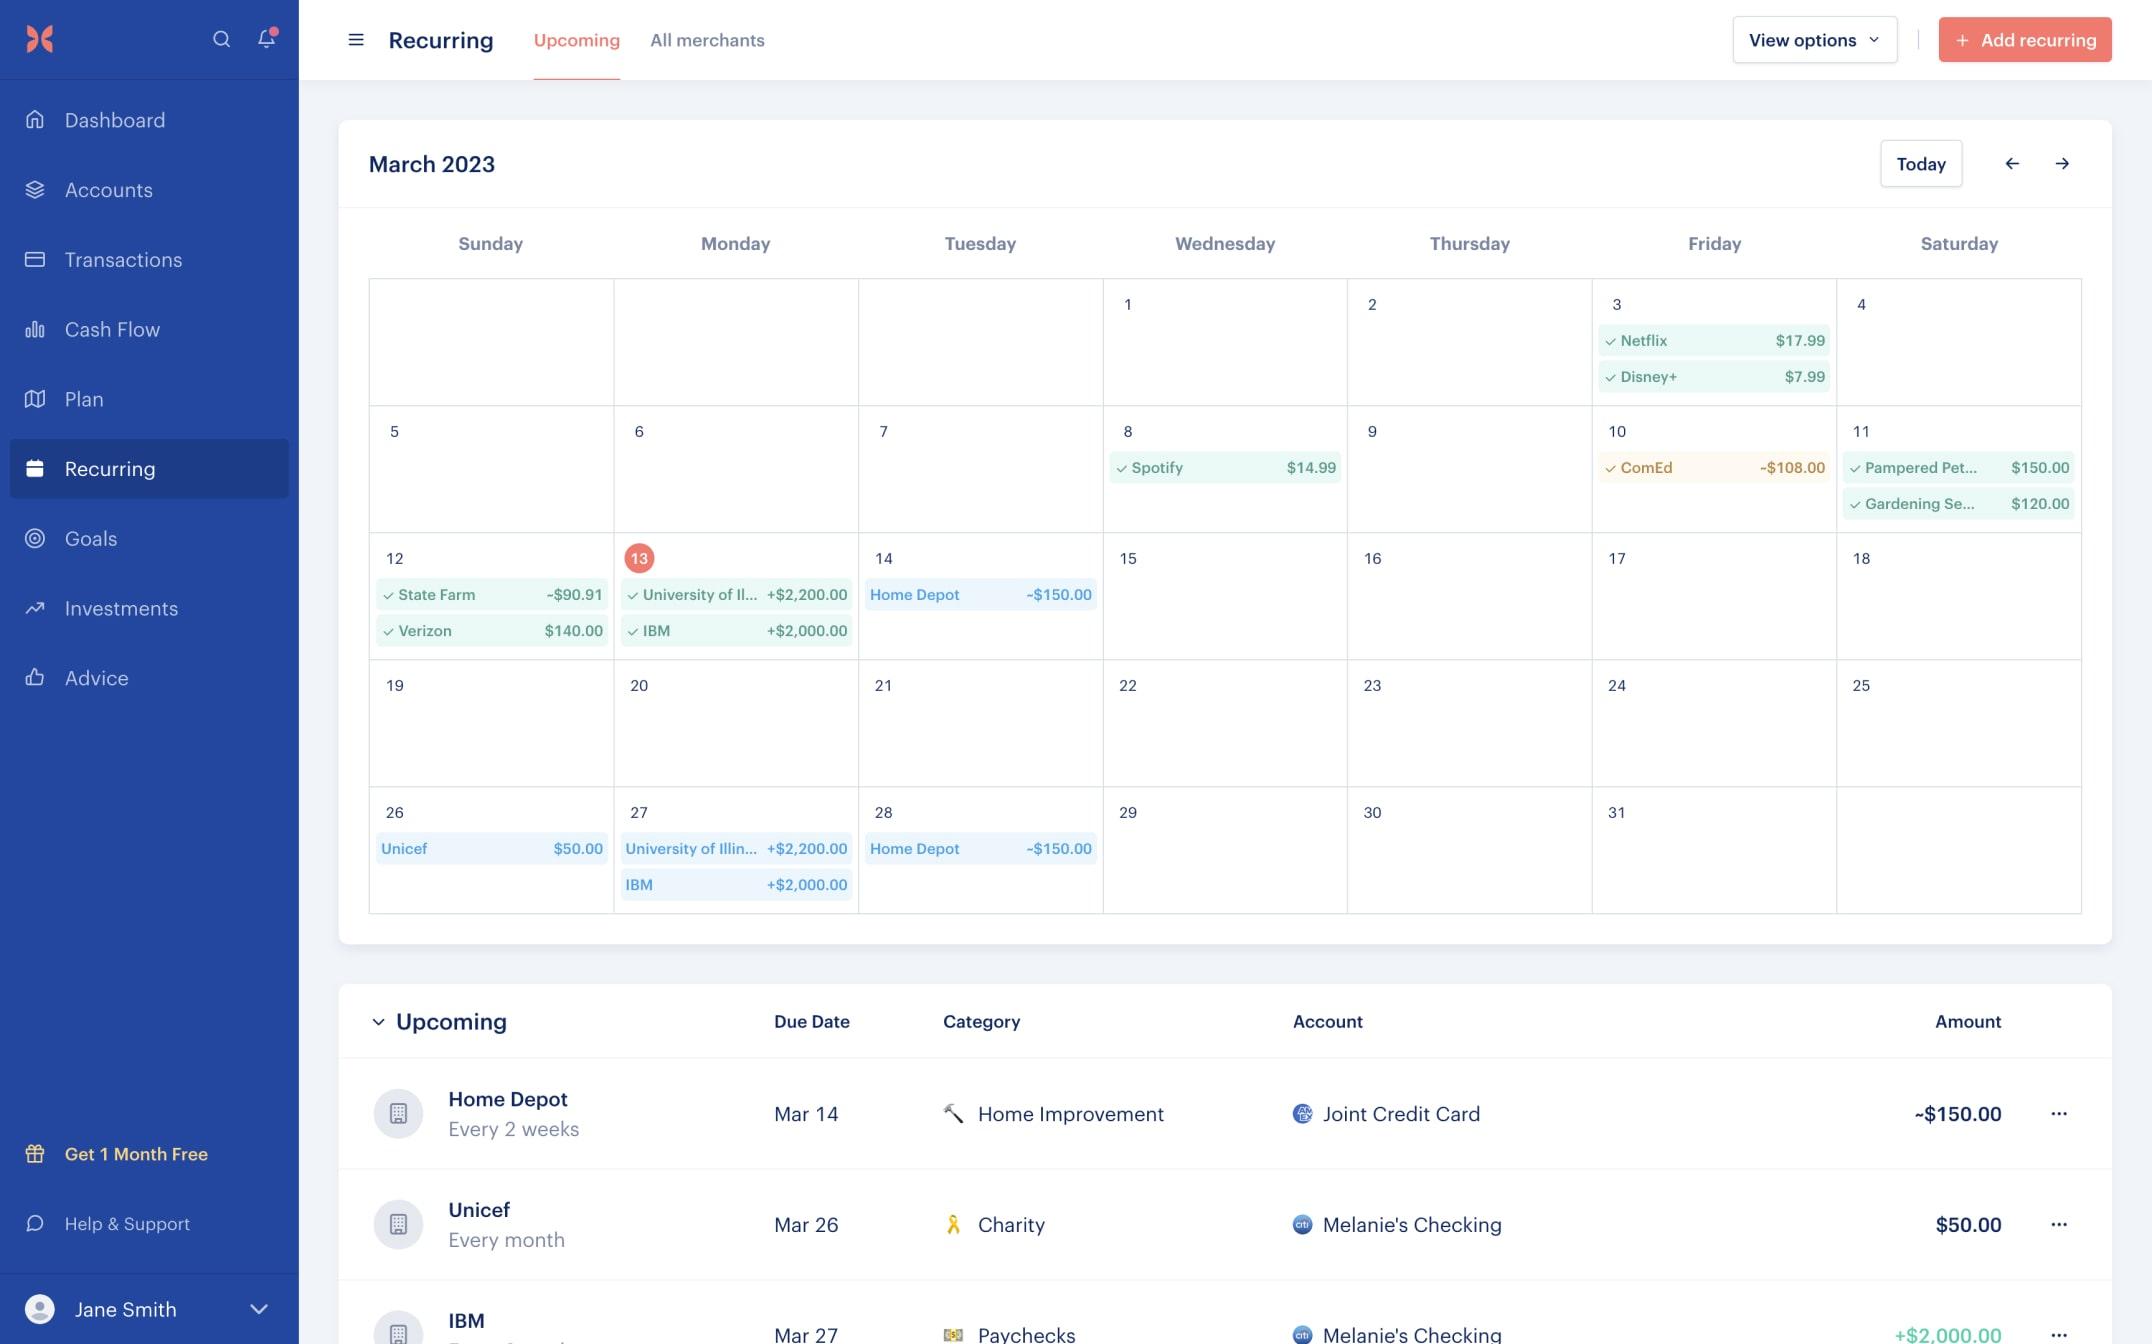Click the Recurring sidebar icon

coord(34,468)
